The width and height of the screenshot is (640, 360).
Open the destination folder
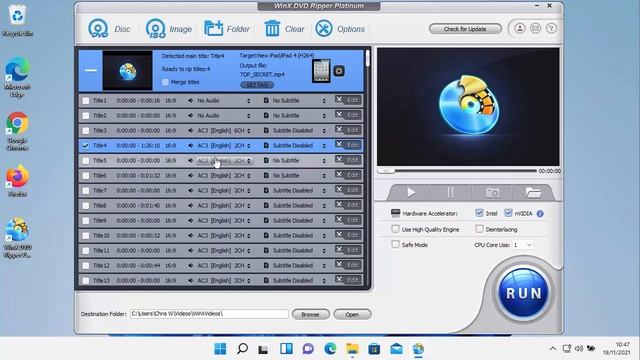[x=352, y=314]
